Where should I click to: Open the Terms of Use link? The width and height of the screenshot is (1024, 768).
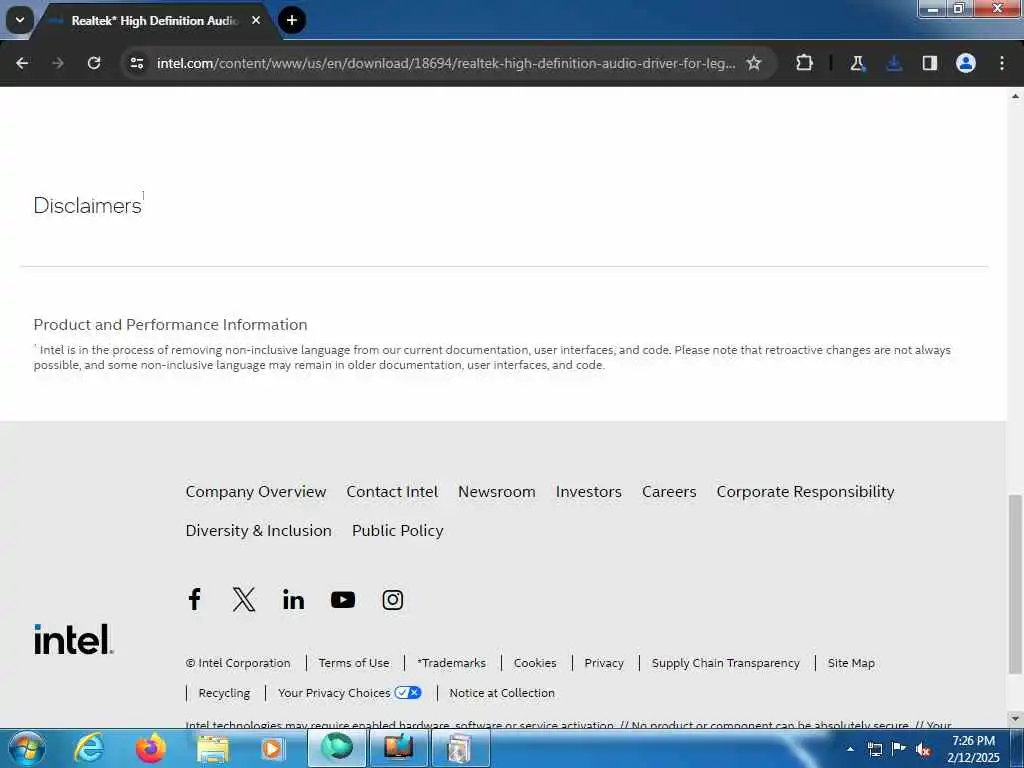[354, 663]
